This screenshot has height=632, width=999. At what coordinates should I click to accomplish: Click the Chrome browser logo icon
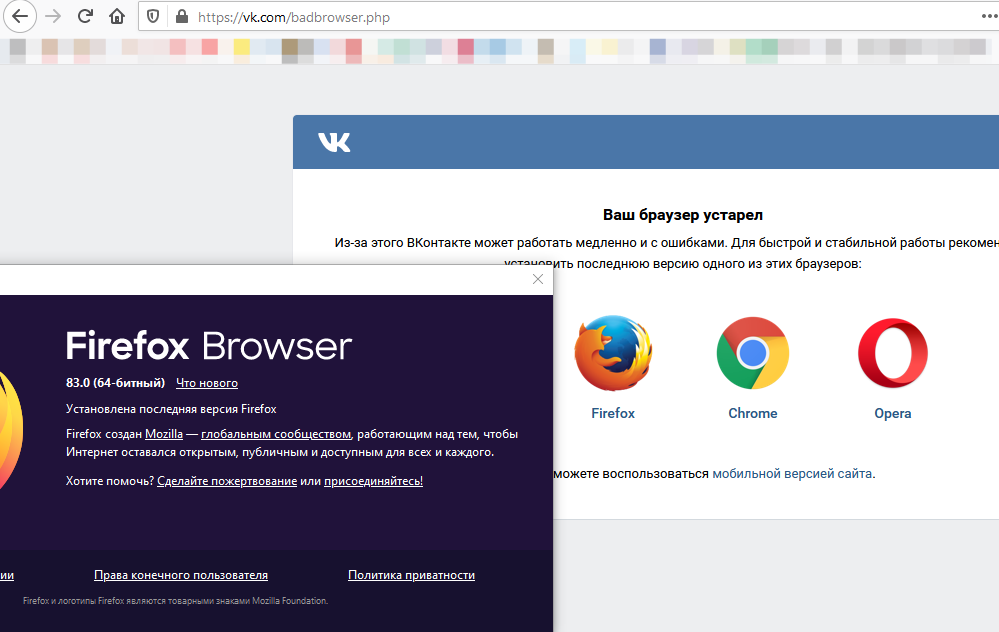pyautogui.click(x=752, y=353)
